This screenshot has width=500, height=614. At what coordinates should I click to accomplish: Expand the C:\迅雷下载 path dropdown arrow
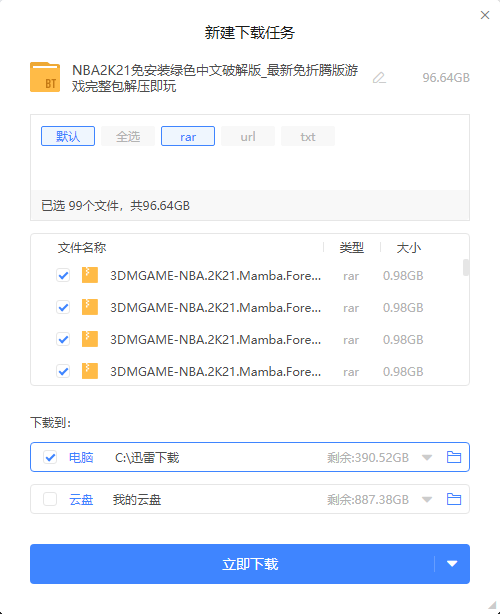tap(427, 457)
